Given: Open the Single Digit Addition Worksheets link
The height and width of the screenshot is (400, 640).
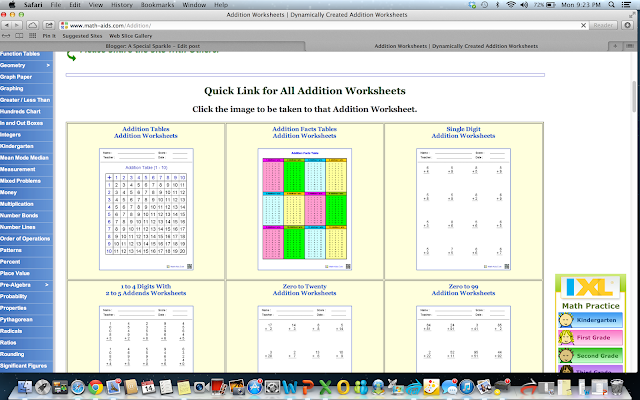Looking at the screenshot, I should [x=463, y=132].
